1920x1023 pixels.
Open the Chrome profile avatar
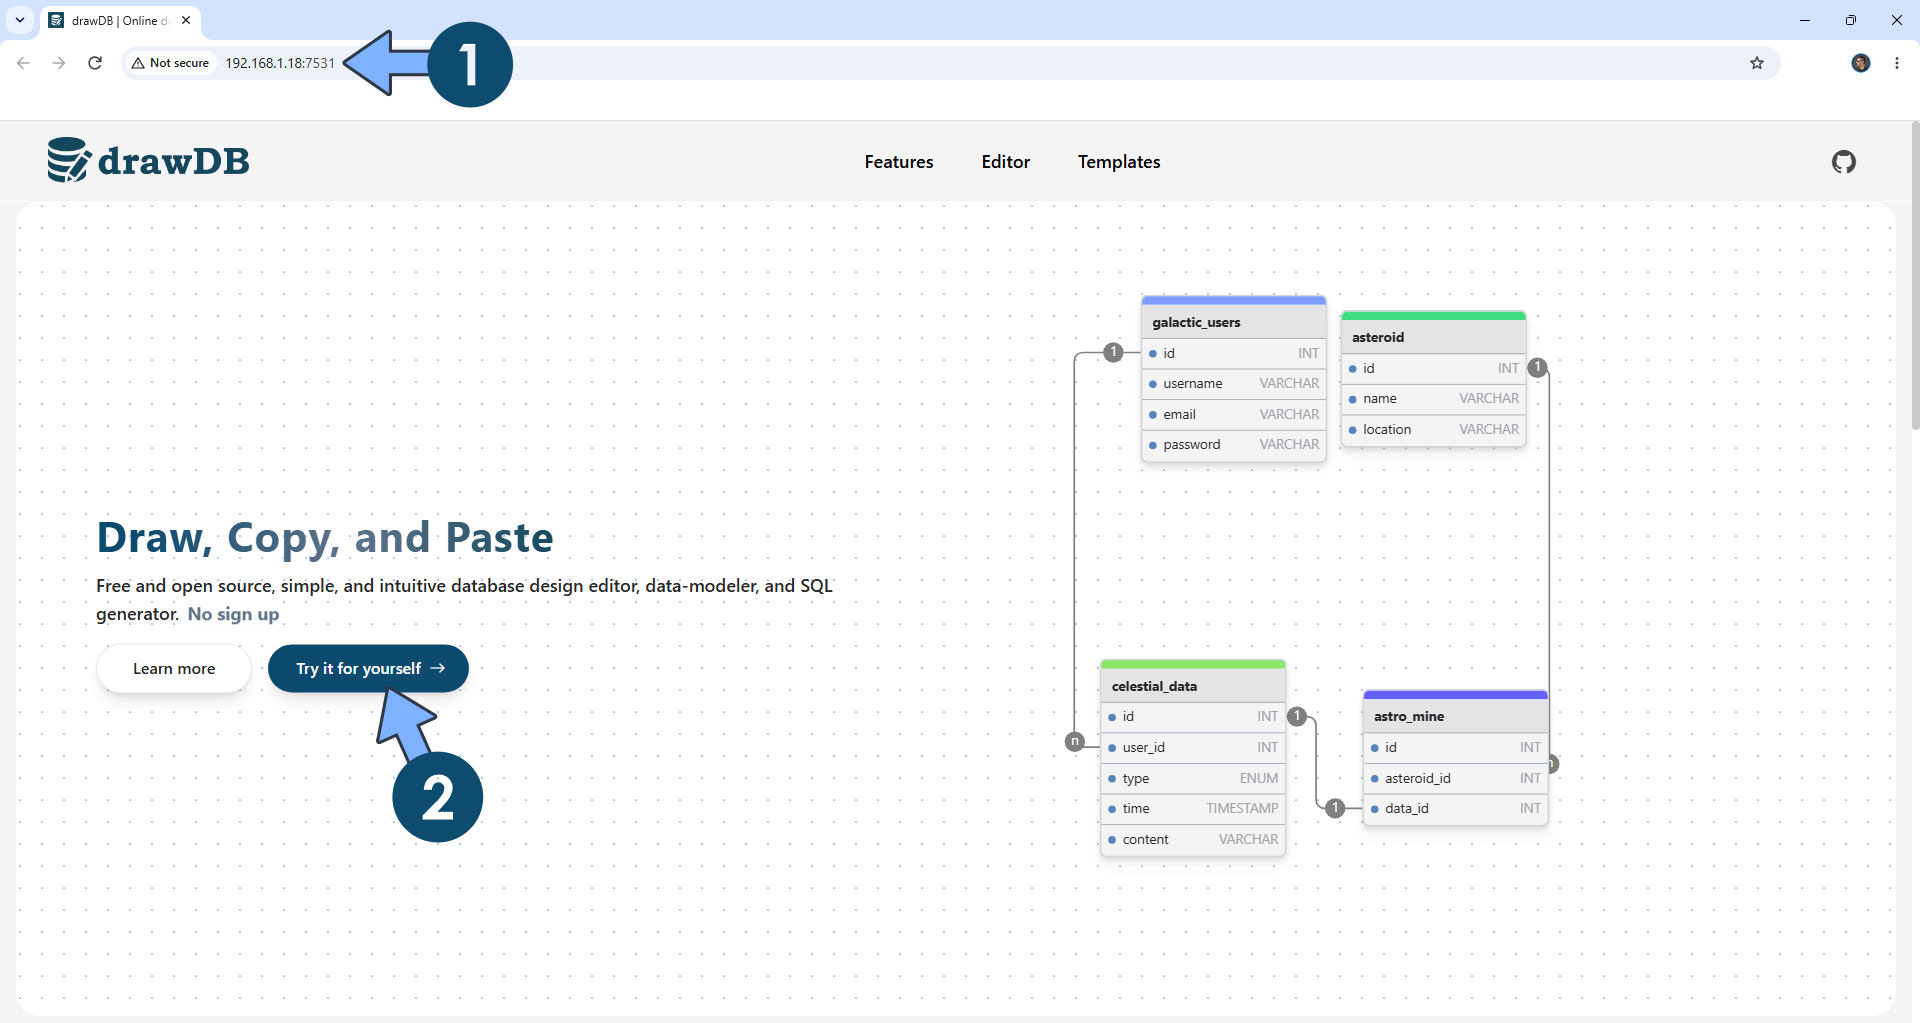[x=1860, y=63]
